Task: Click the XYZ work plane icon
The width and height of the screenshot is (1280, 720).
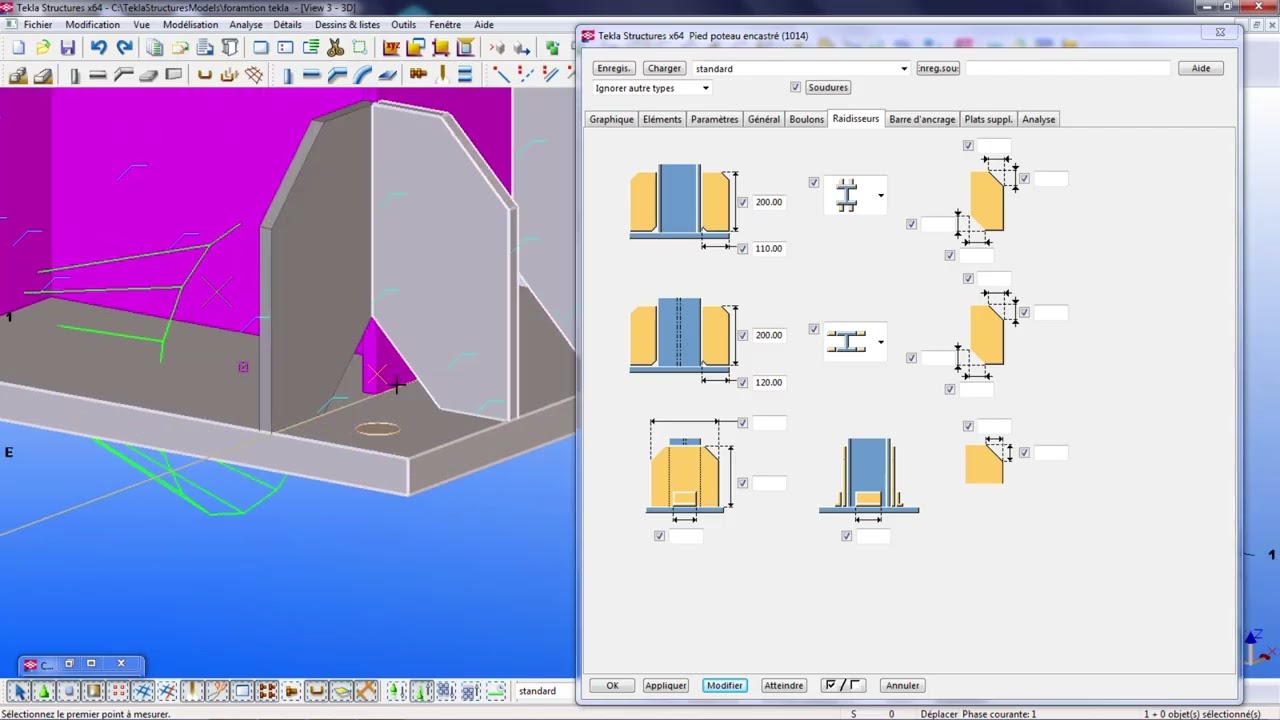Action: [391, 47]
